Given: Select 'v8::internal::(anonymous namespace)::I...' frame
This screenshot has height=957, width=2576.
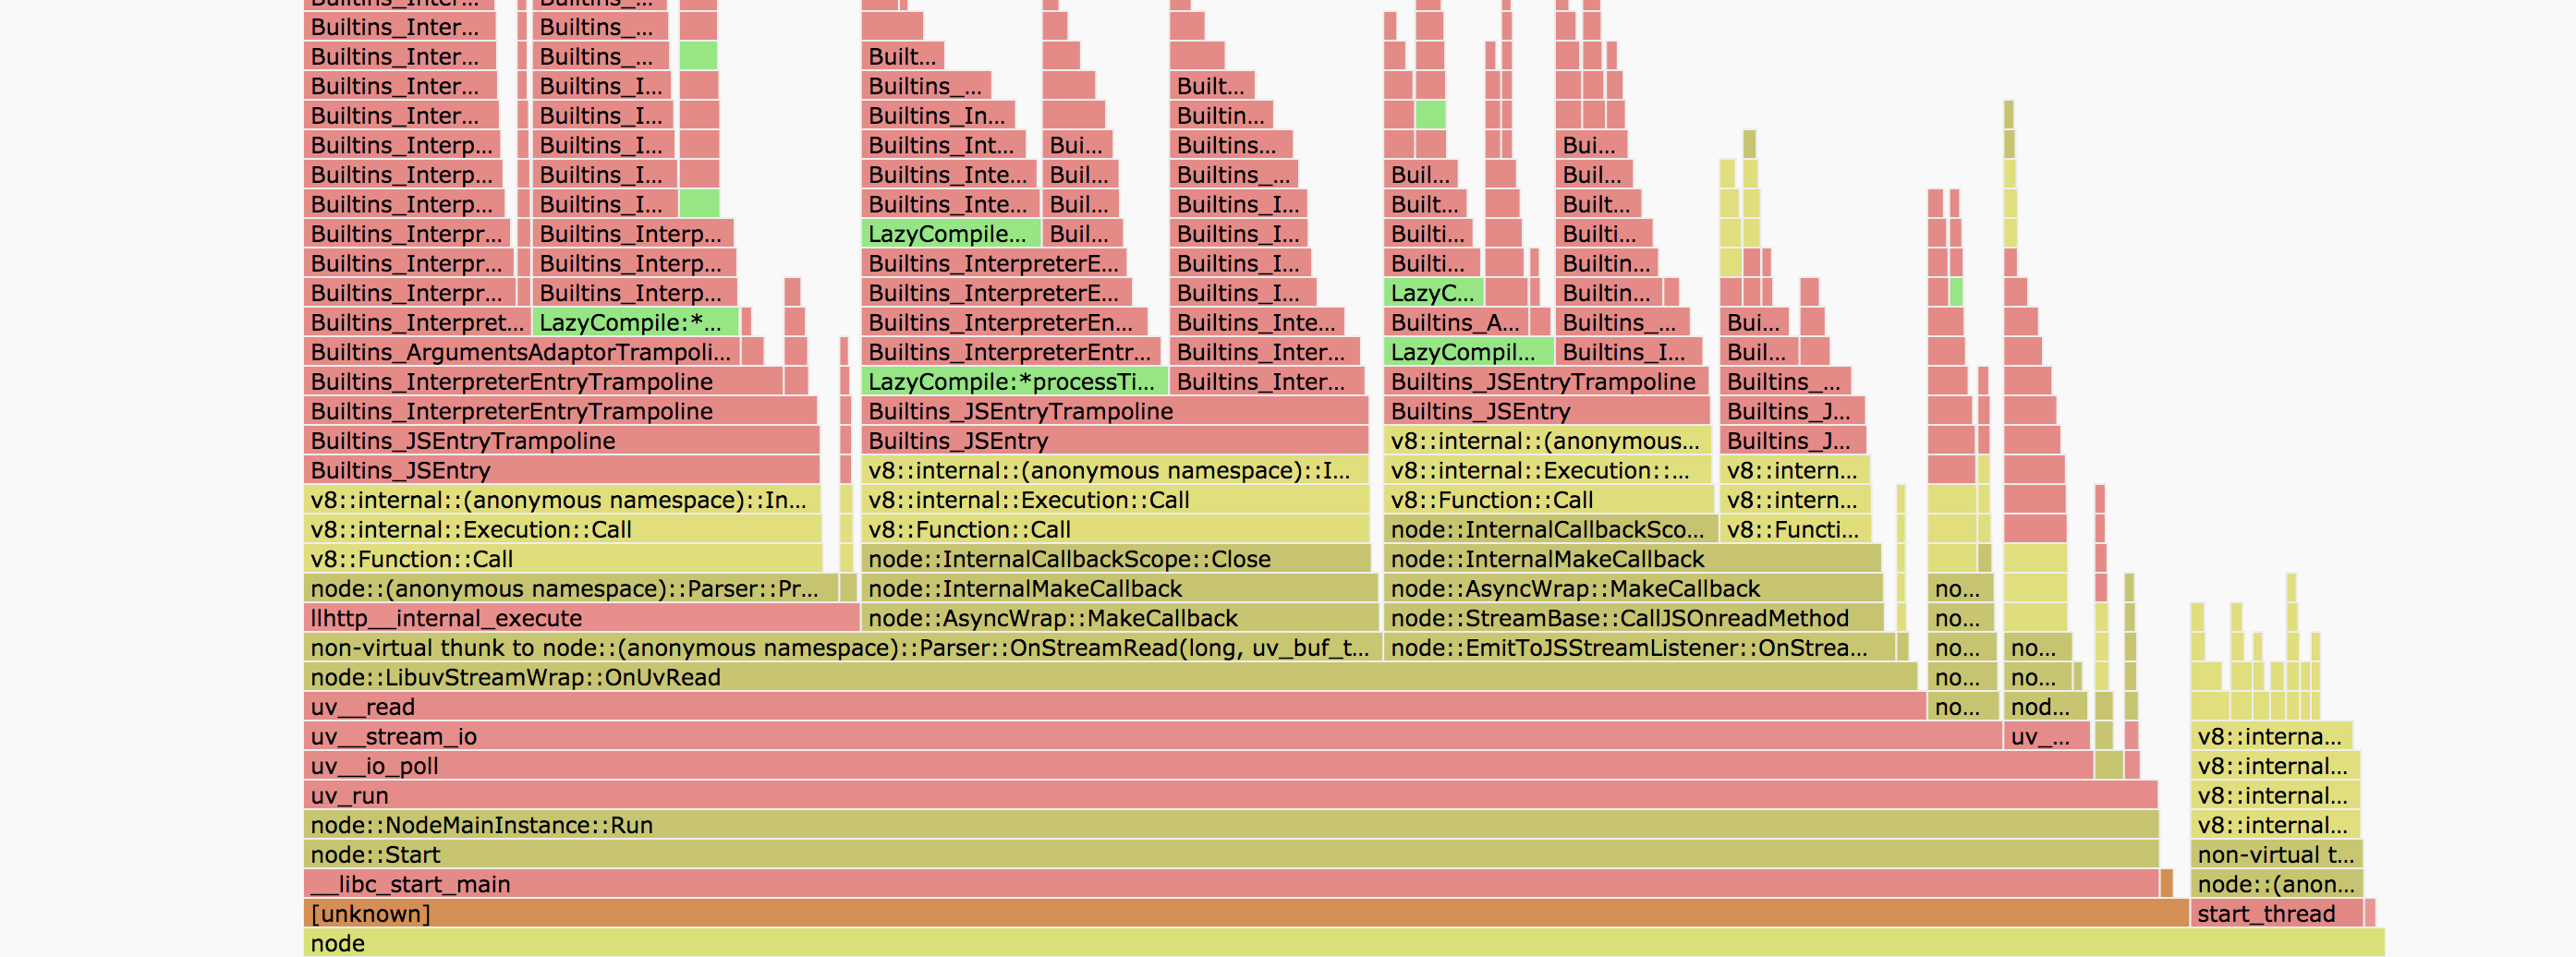Looking at the screenshot, I should pyautogui.click(x=1114, y=471).
